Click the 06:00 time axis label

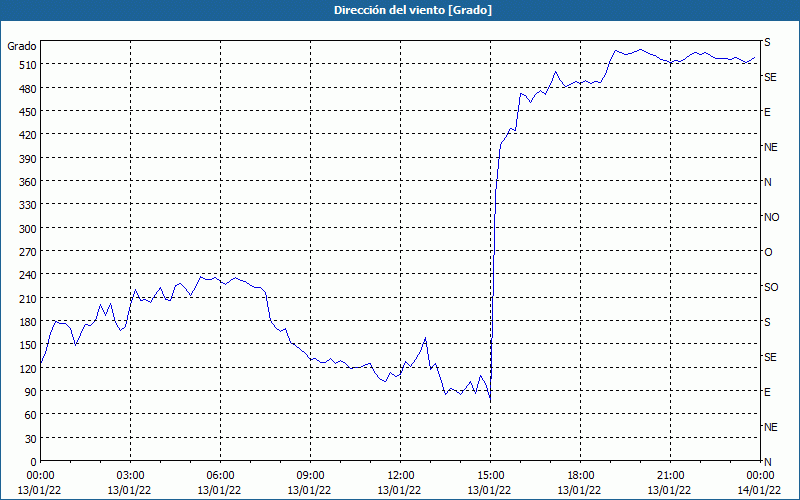click(x=220, y=476)
